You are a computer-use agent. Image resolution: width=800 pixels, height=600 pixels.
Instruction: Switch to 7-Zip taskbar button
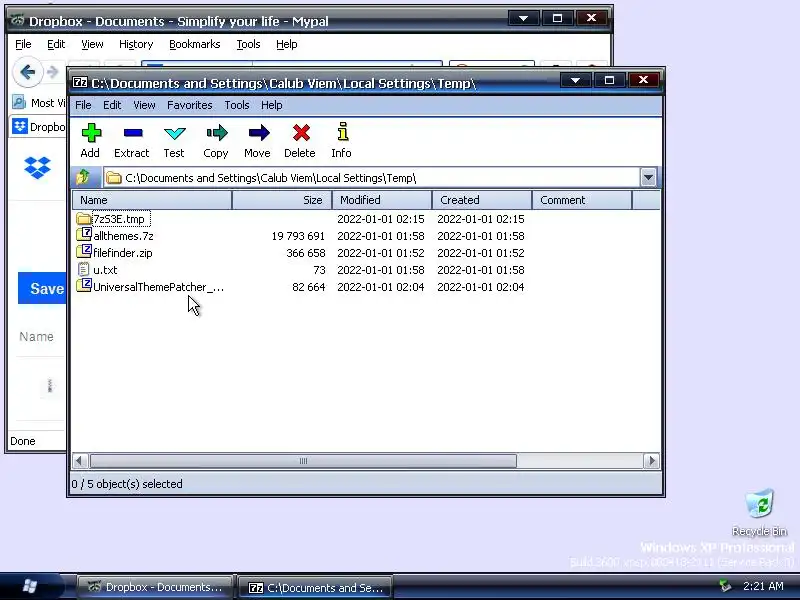(316, 587)
